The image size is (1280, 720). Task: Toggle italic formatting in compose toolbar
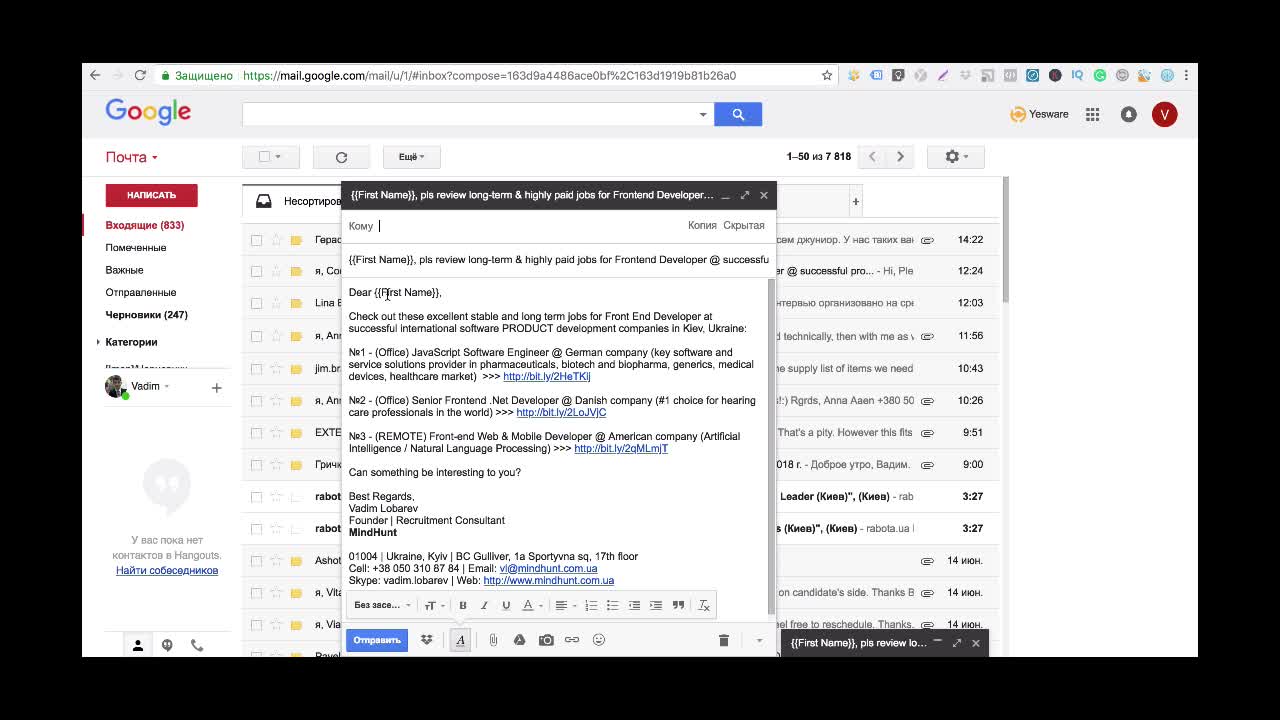pos(484,605)
